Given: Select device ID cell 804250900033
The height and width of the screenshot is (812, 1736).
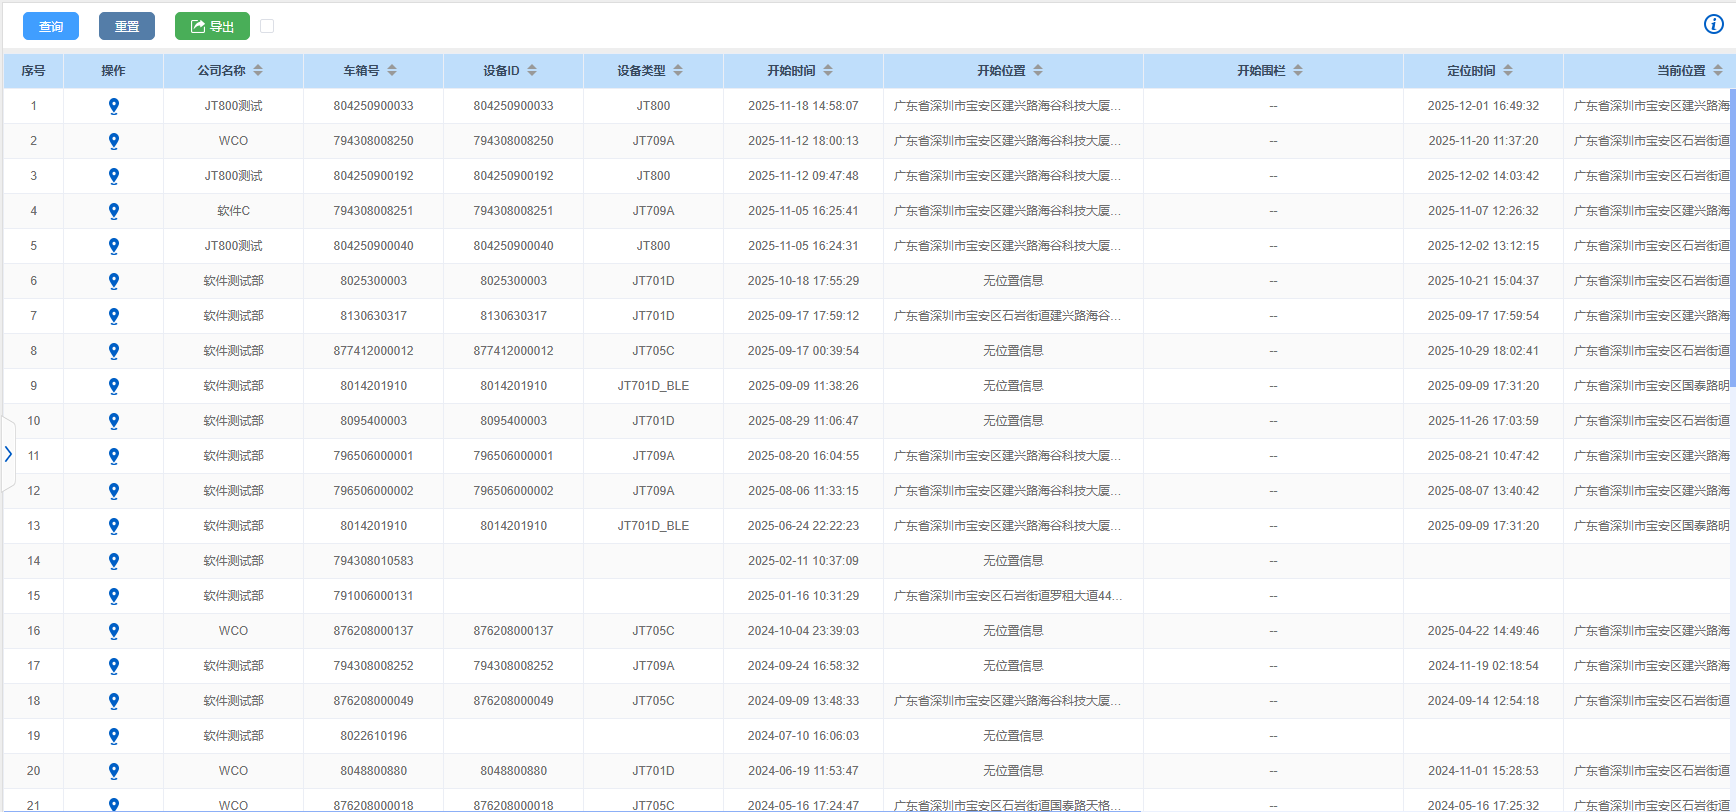Looking at the screenshot, I should [513, 106].
